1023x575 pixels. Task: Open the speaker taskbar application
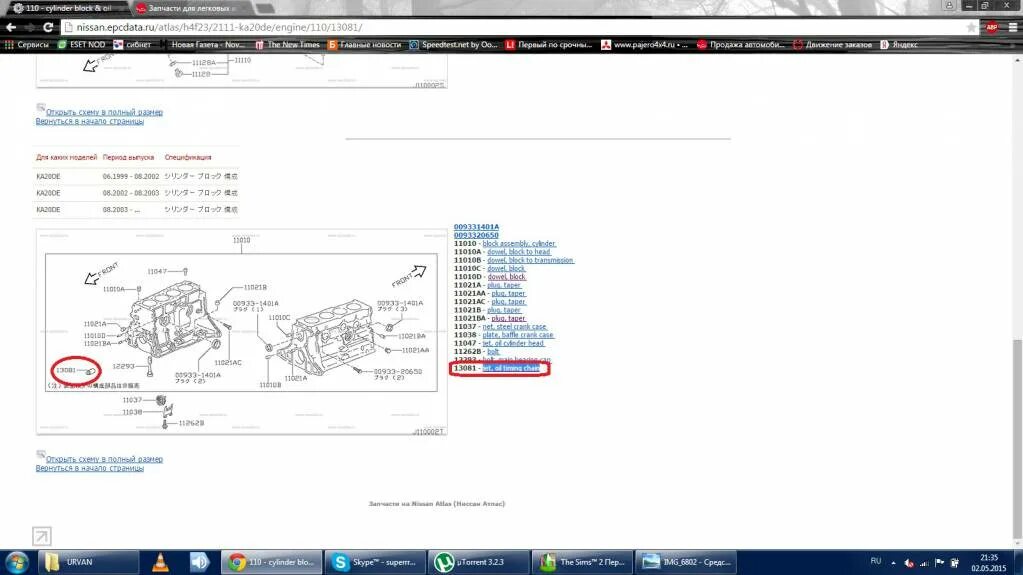[200, 562]
